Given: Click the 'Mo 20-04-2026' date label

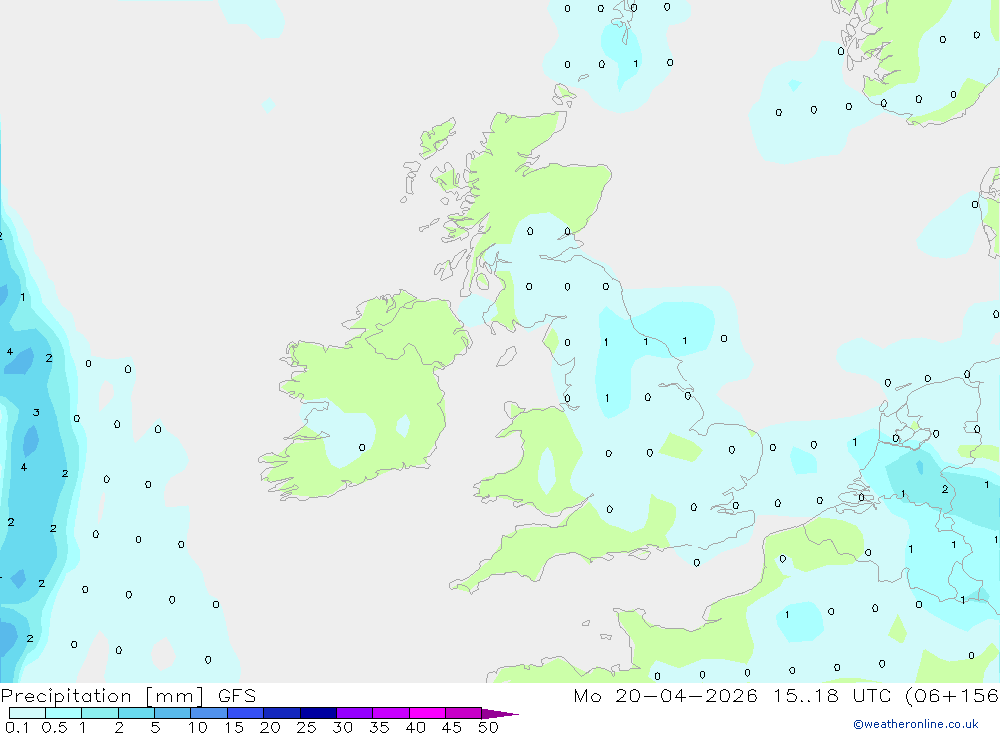Looking at the screenshot, I should 665,696.
